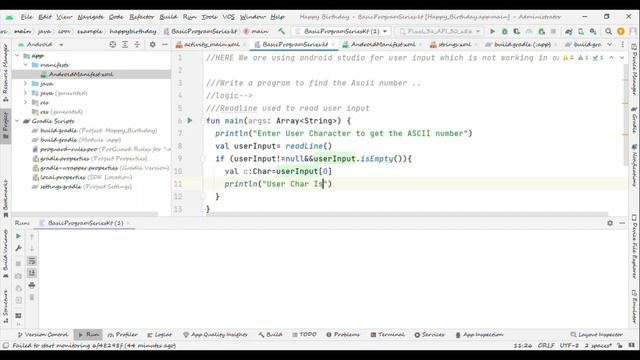Image resolution: width=640 pixels, height=360 pixels.
Task: Click the Make Project hammer icon
Action: pos(281,31)
